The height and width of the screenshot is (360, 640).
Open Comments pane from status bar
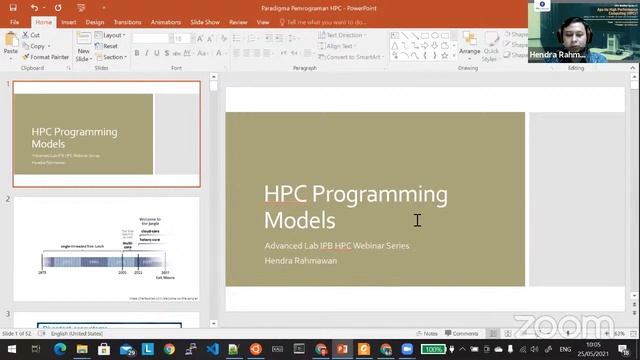coord(462,333)
